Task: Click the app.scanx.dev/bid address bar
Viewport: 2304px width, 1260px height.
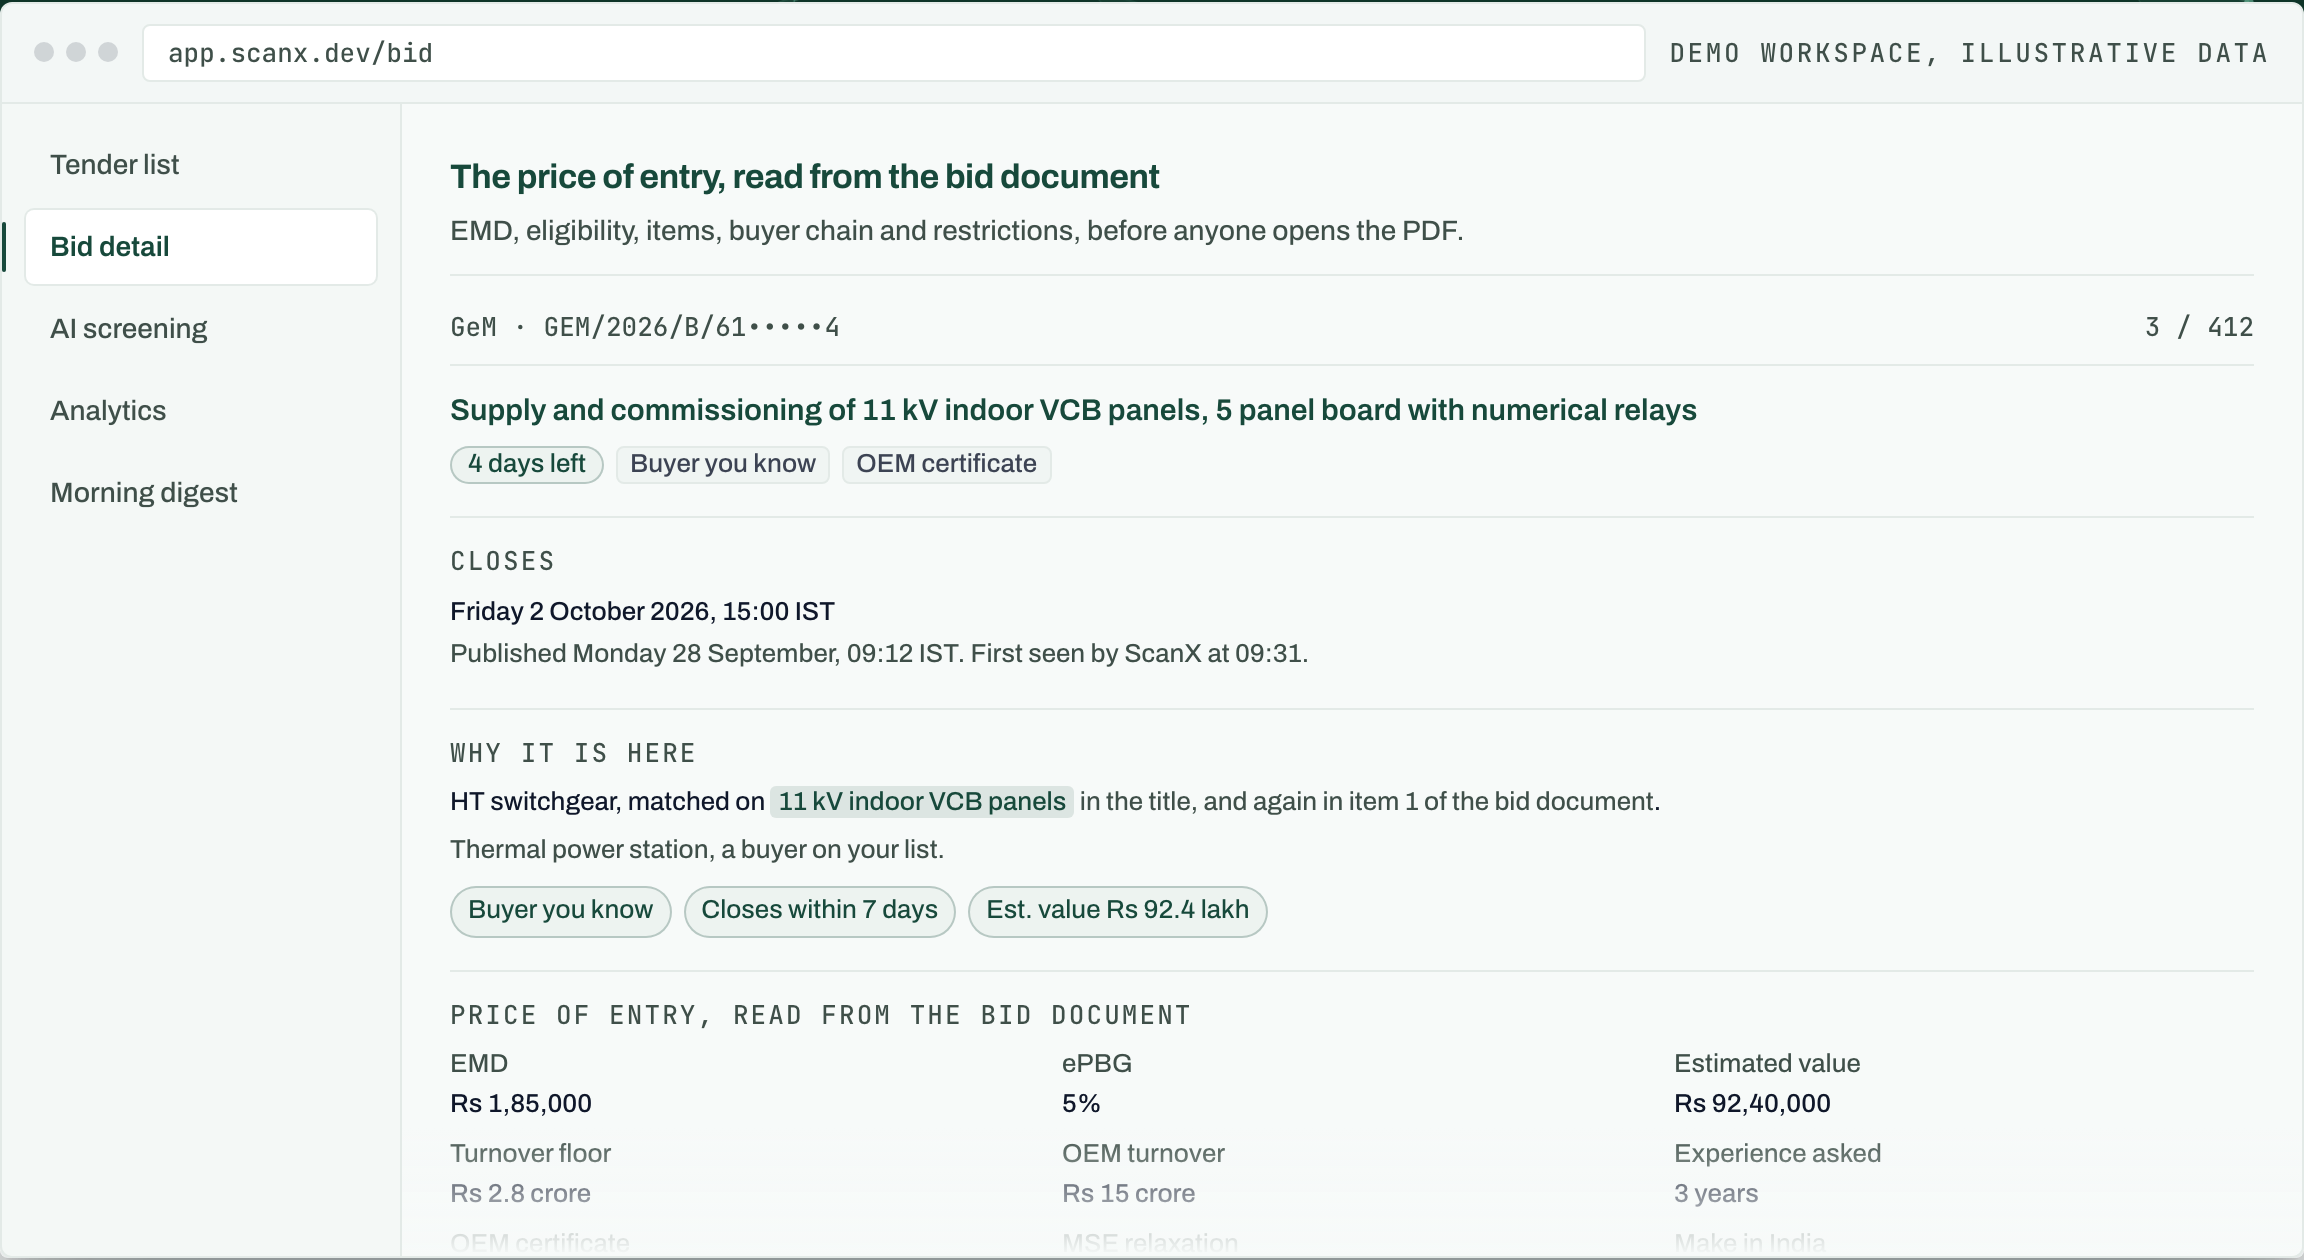Action: [x=894, y=53]
